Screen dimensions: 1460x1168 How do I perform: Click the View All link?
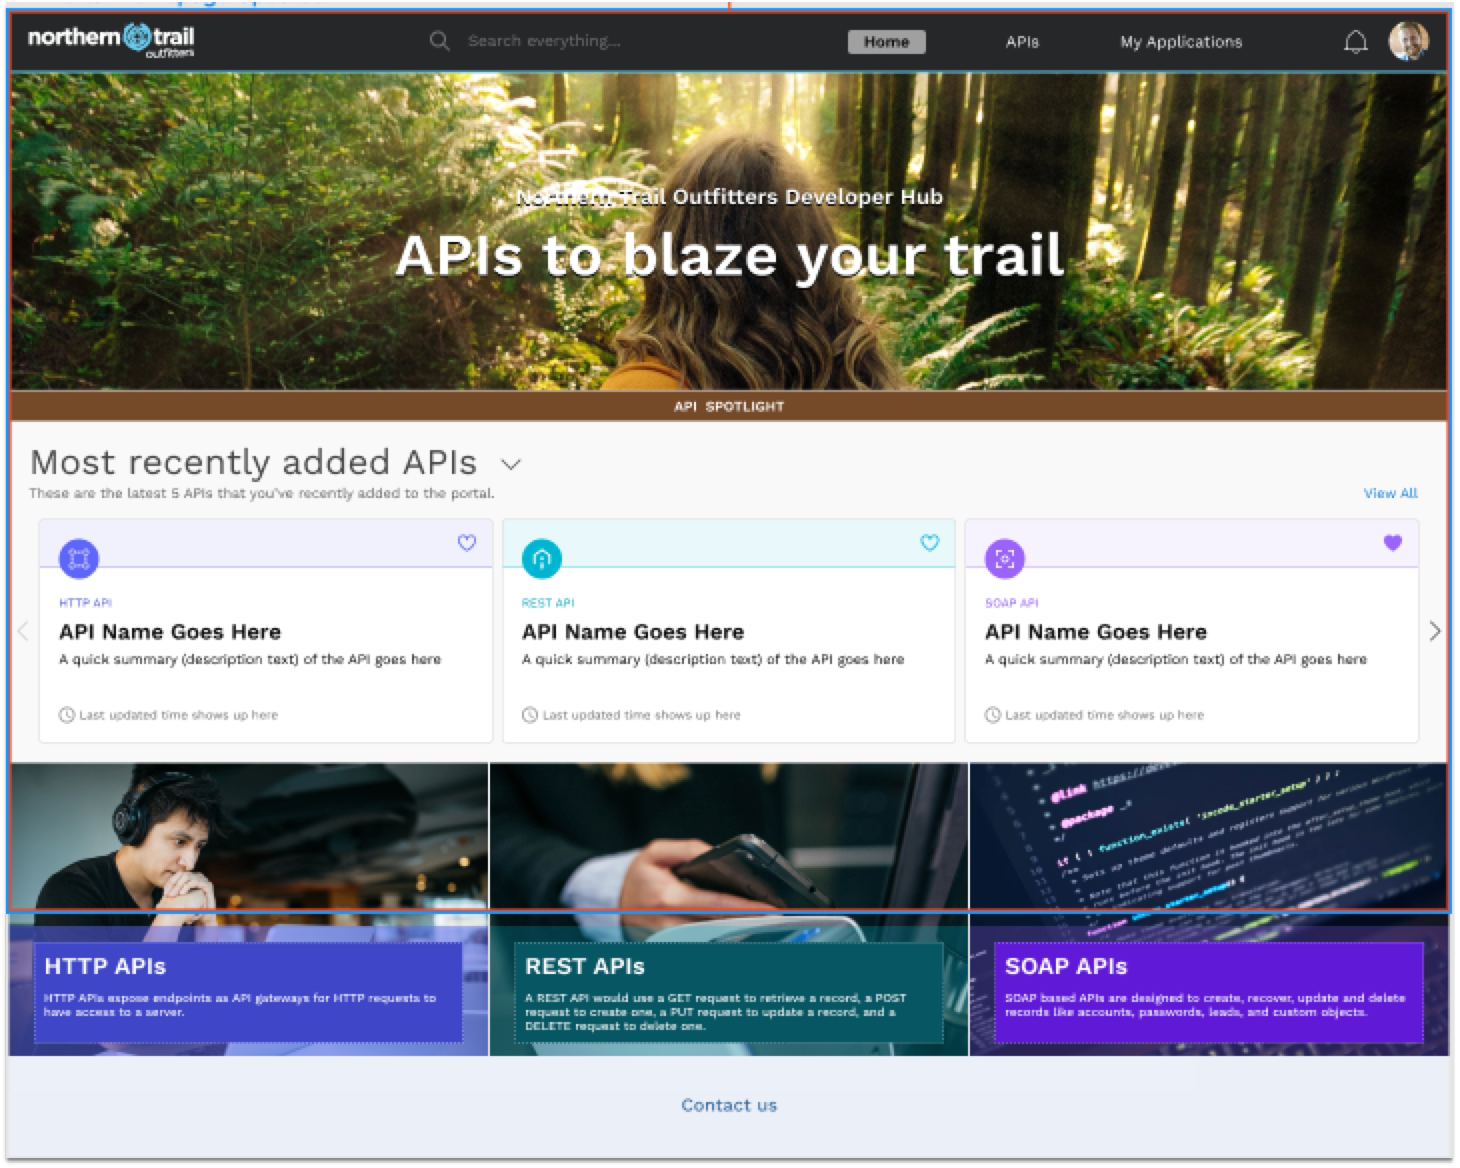tap(1390, 493)
